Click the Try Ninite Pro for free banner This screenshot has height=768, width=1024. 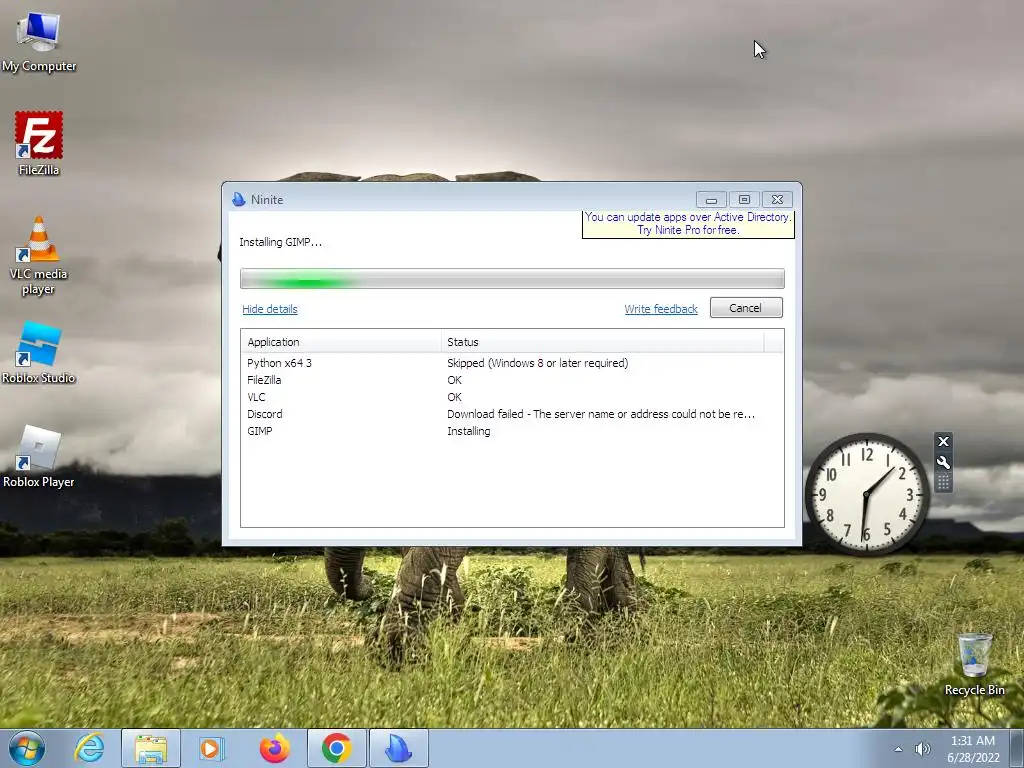point(688,223)
